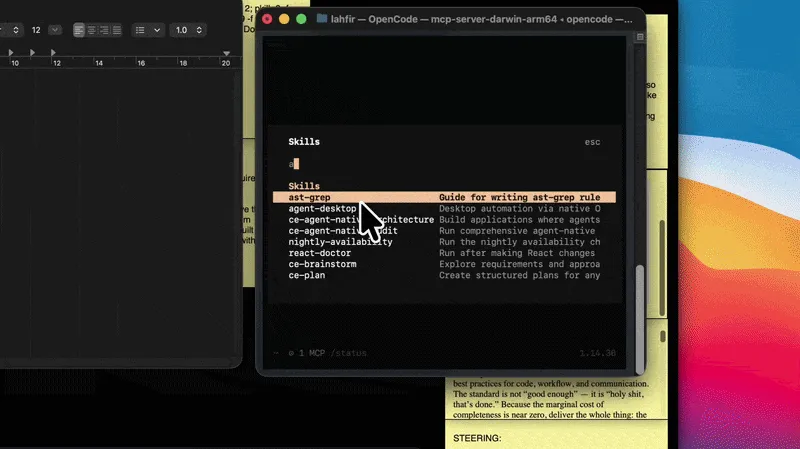
Task: Click the 'STEERING:' heading in the sticky note
Action: pos(477,438)
